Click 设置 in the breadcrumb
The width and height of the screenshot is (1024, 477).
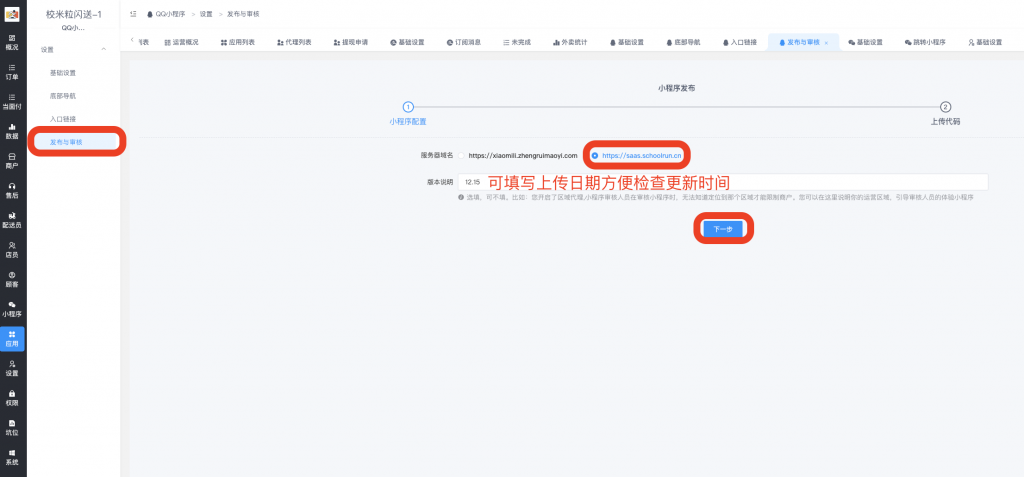point(206,14)
